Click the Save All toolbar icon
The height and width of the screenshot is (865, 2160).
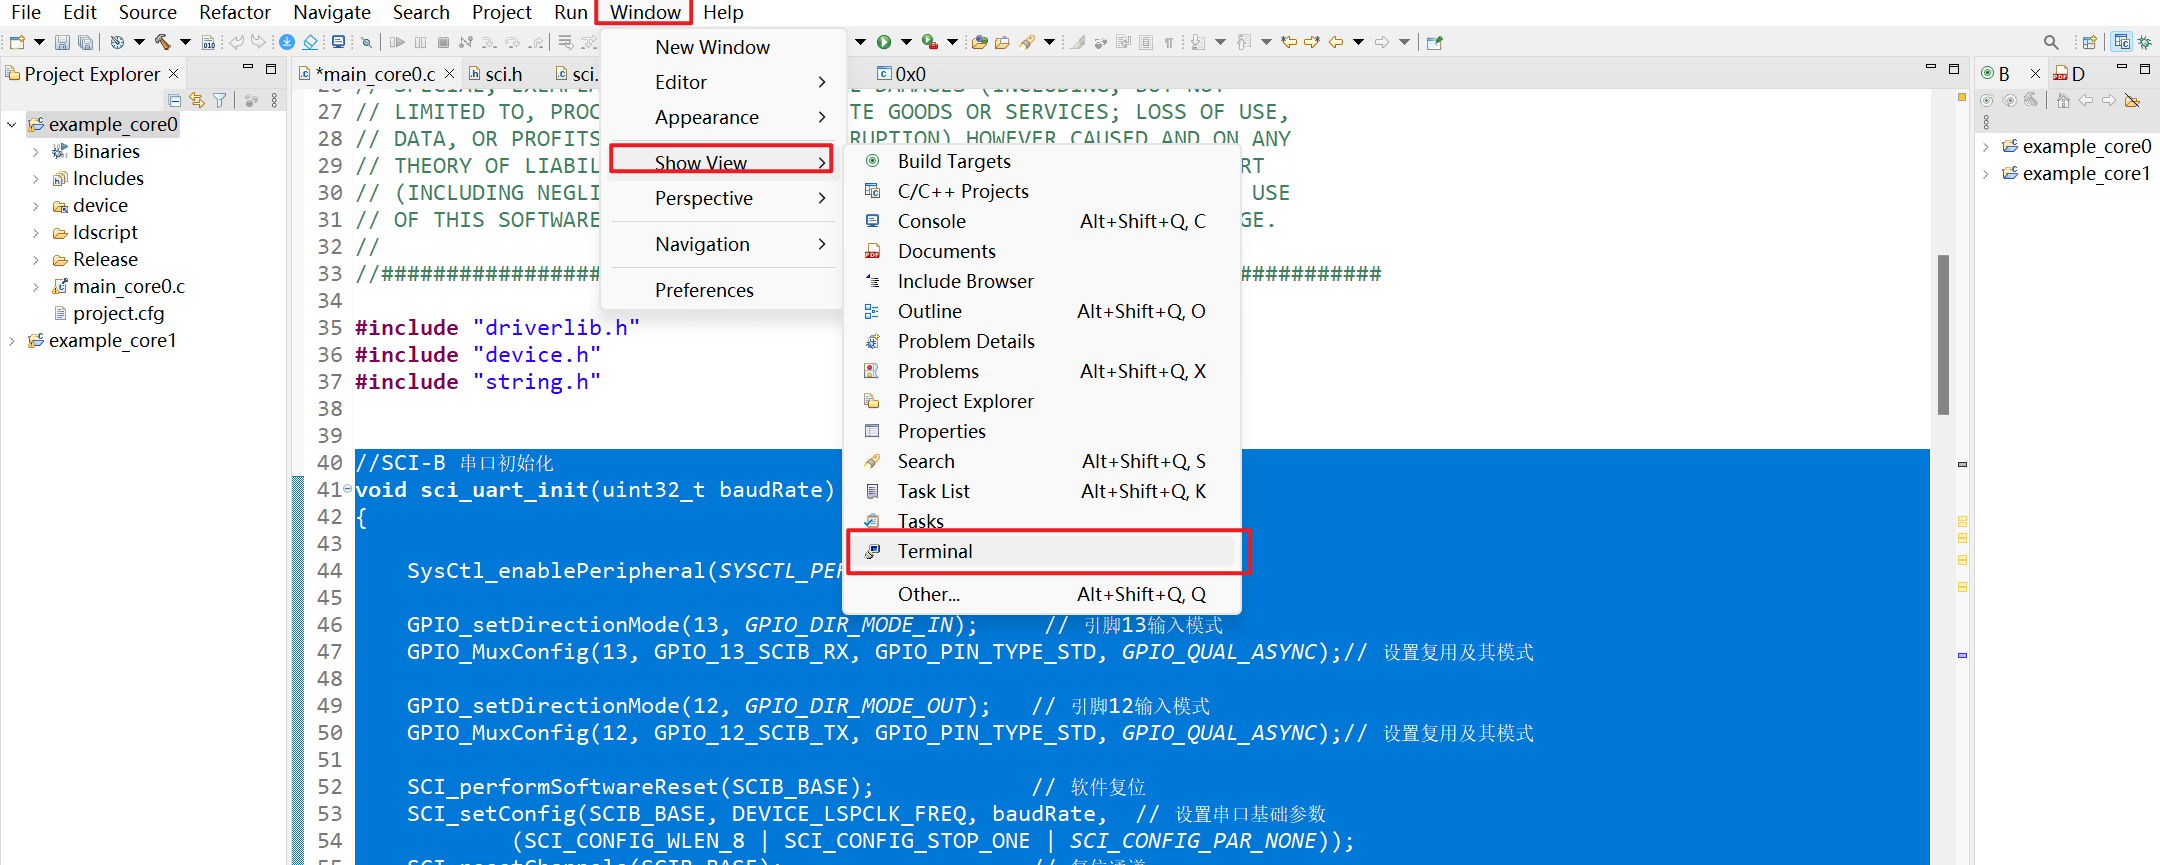coord(86,42)
